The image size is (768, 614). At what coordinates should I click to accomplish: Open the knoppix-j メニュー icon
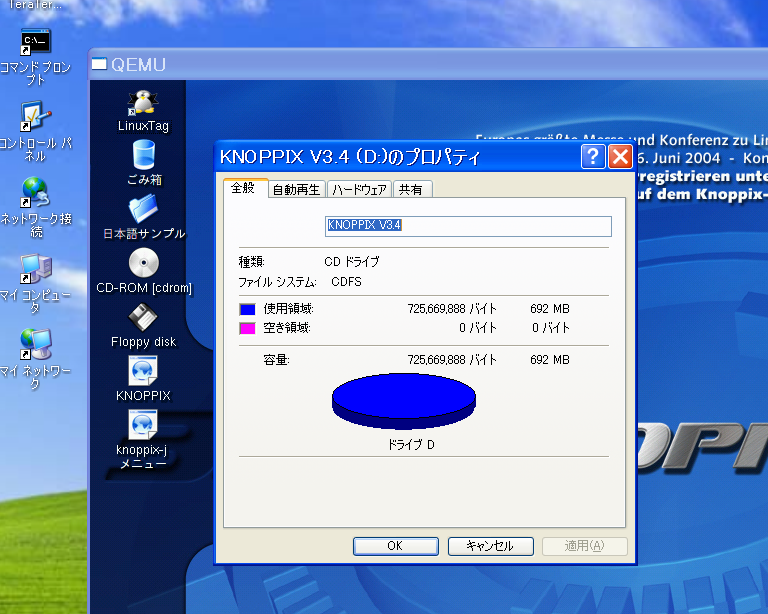click(x=143, y=425)
